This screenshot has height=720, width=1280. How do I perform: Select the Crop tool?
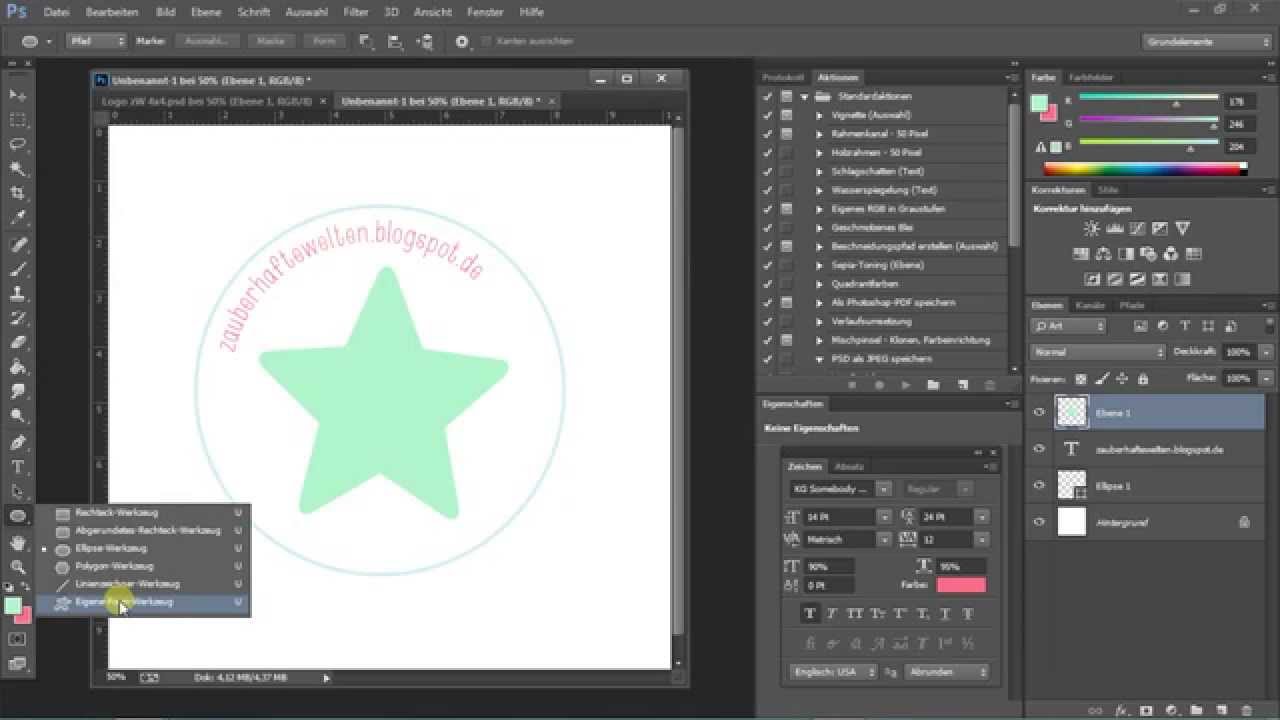tap(18, 193)
